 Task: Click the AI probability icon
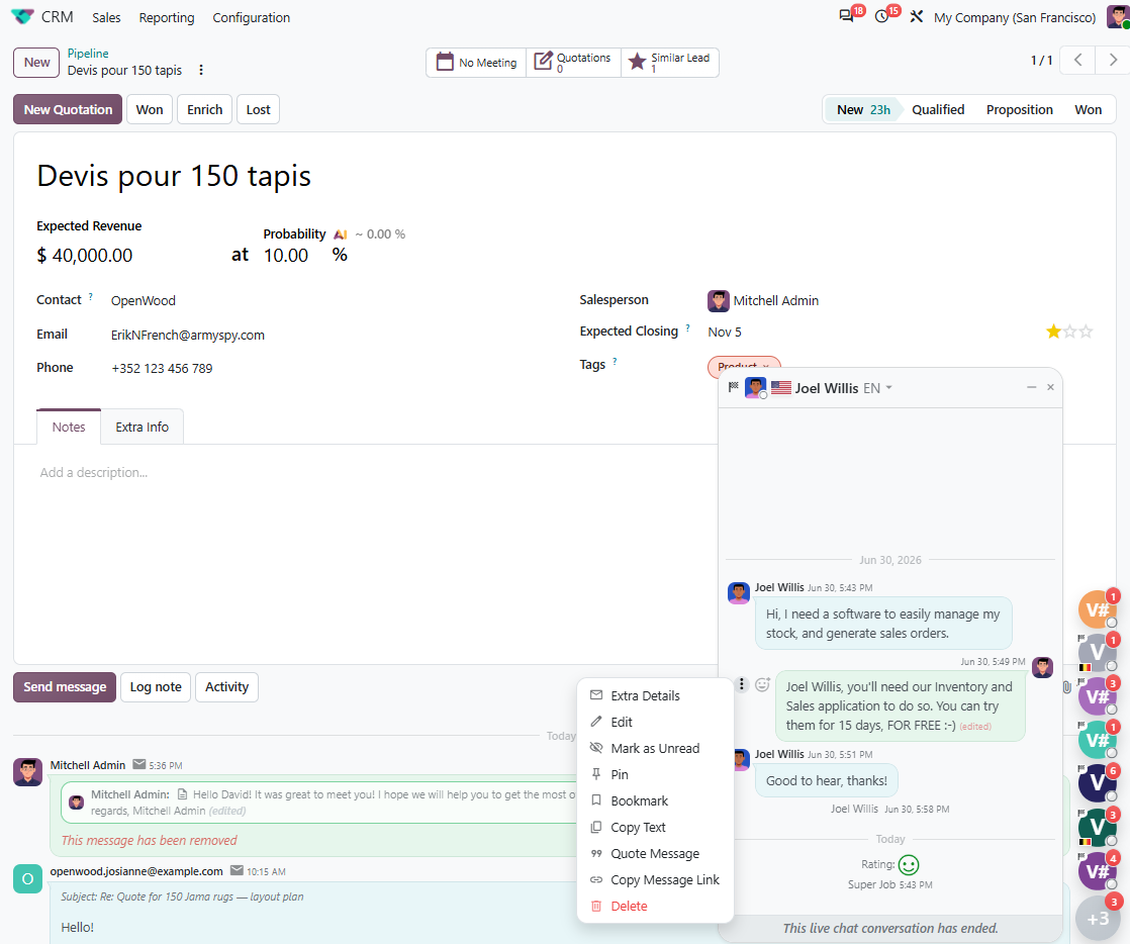340,234
